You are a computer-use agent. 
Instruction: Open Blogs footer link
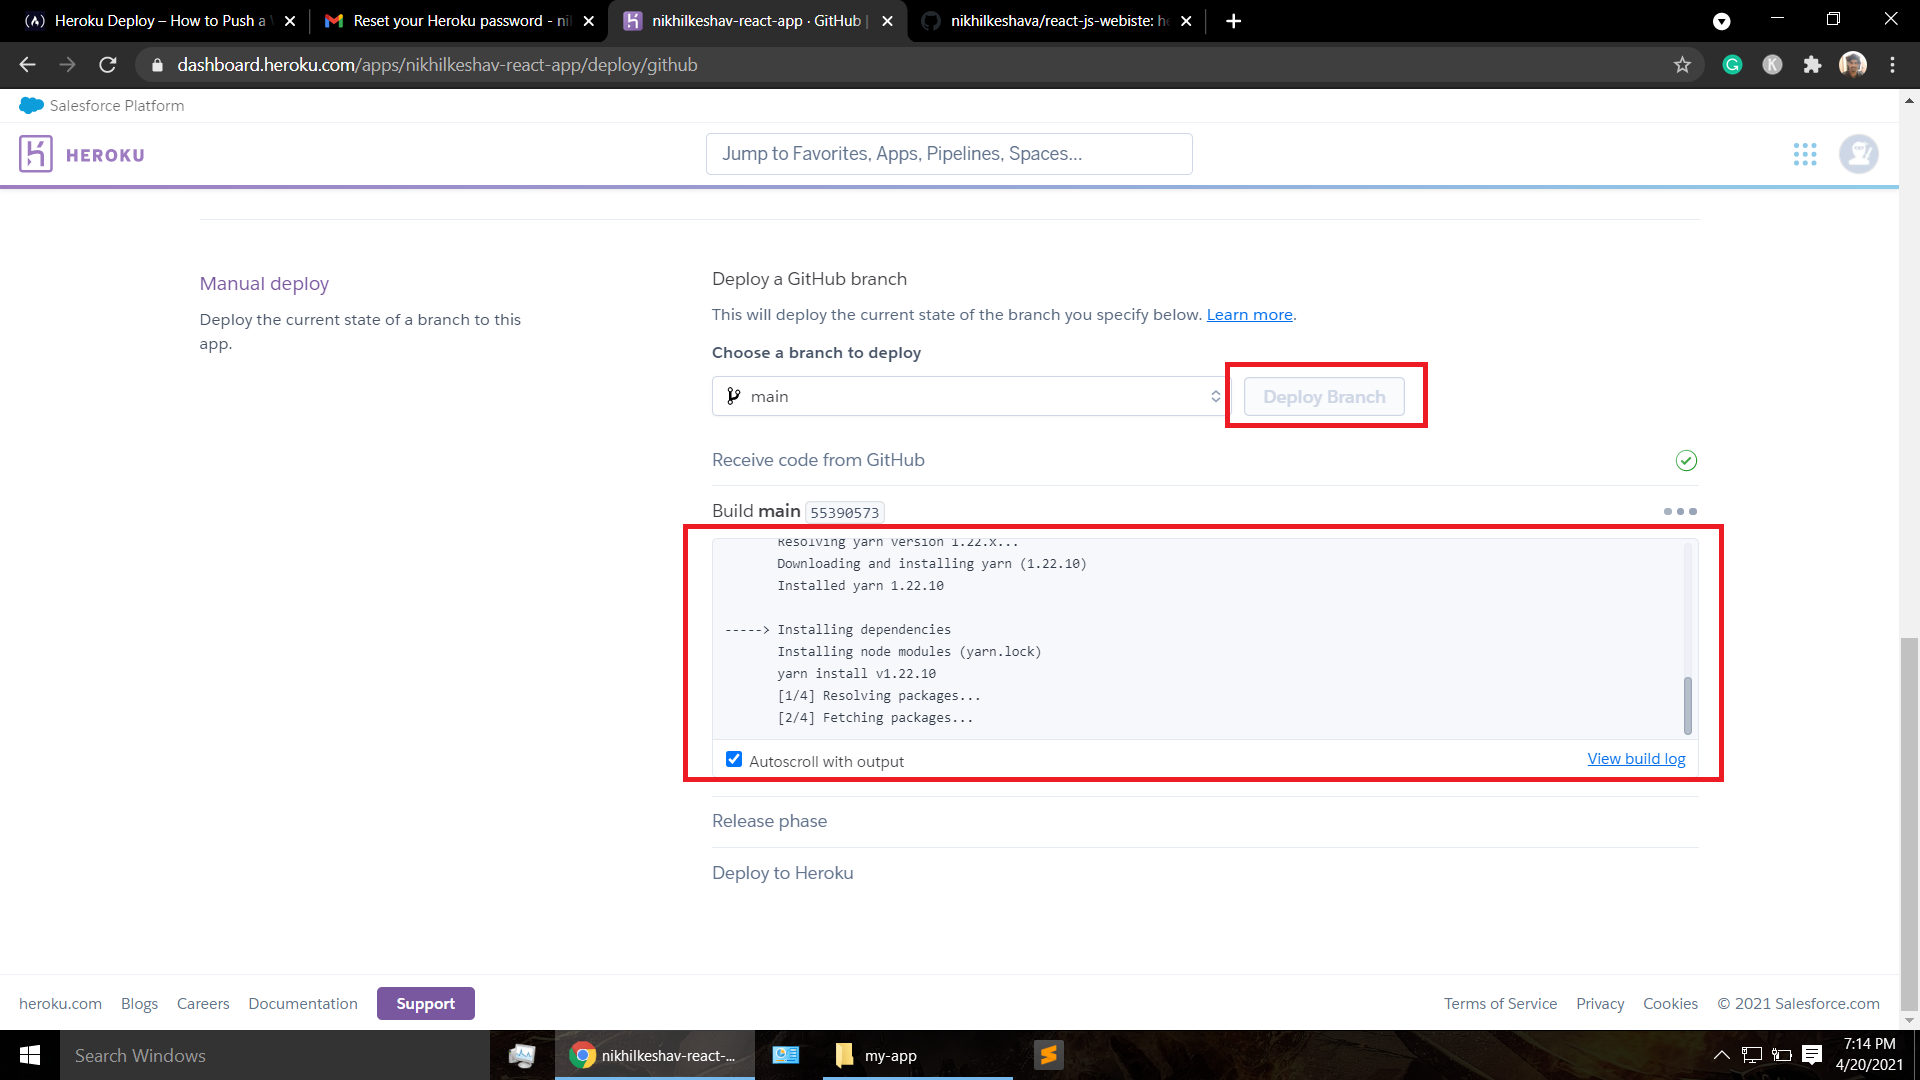[x=139, y=1003]
